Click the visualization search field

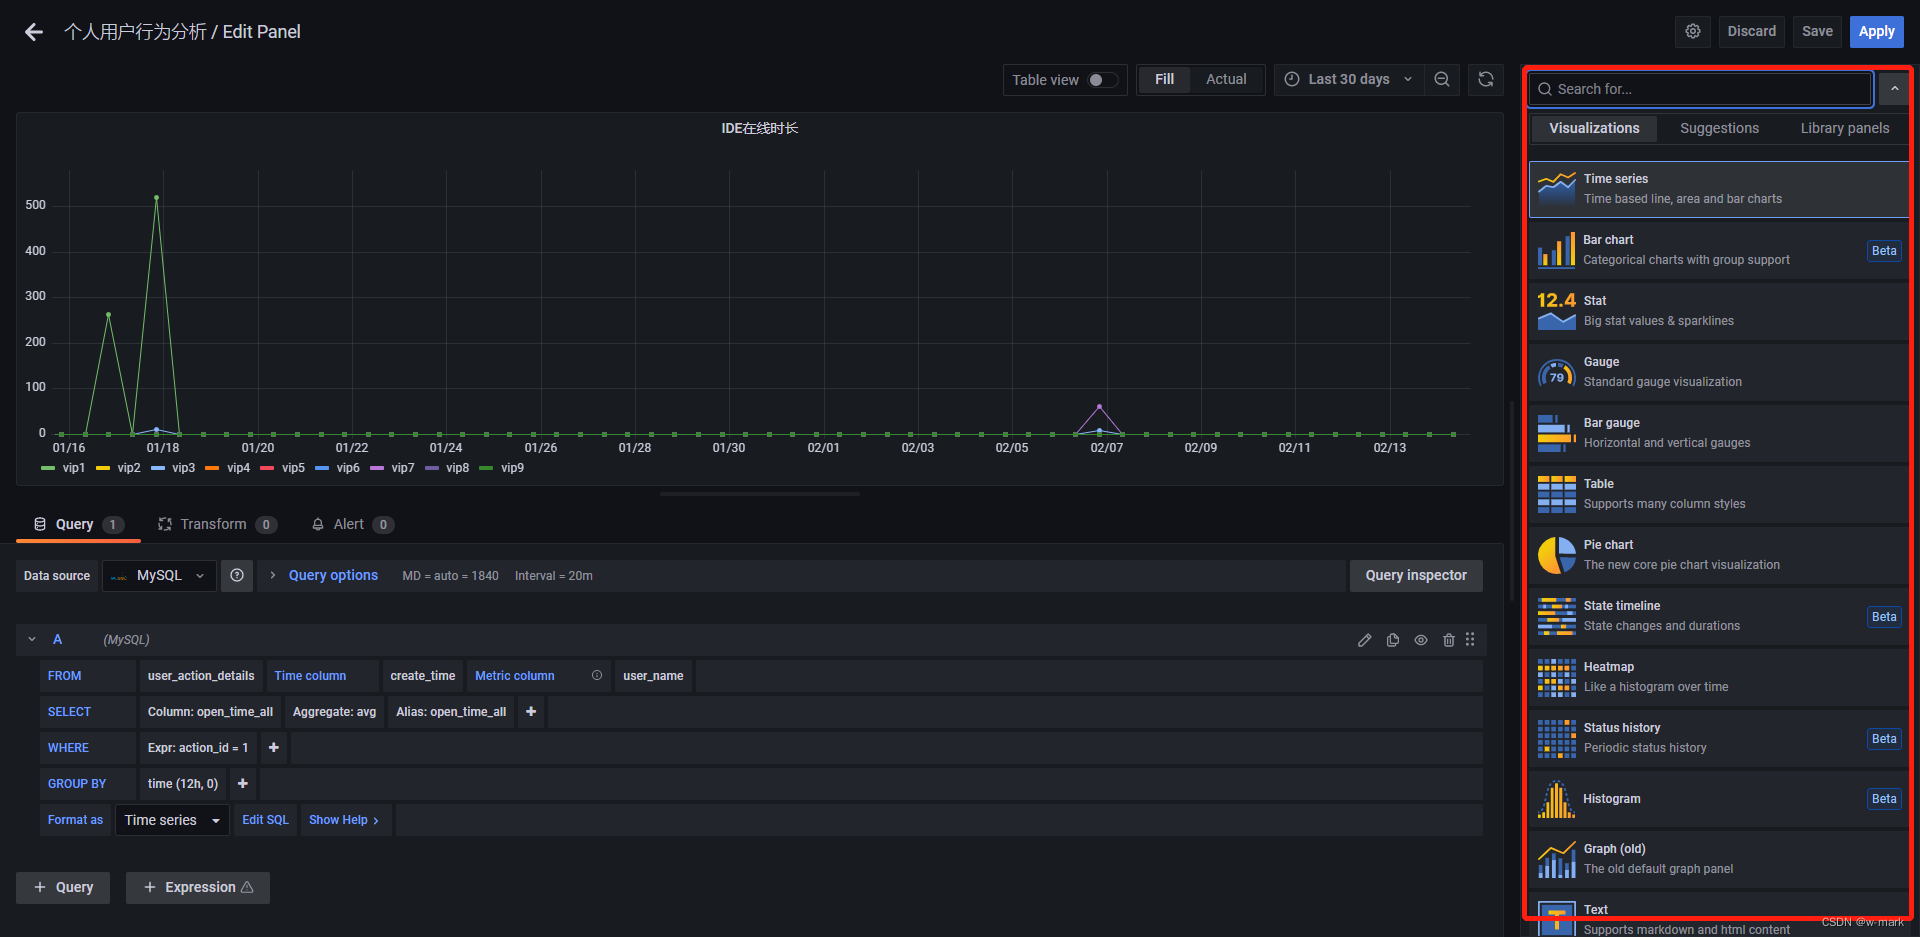pos(1700,88)
